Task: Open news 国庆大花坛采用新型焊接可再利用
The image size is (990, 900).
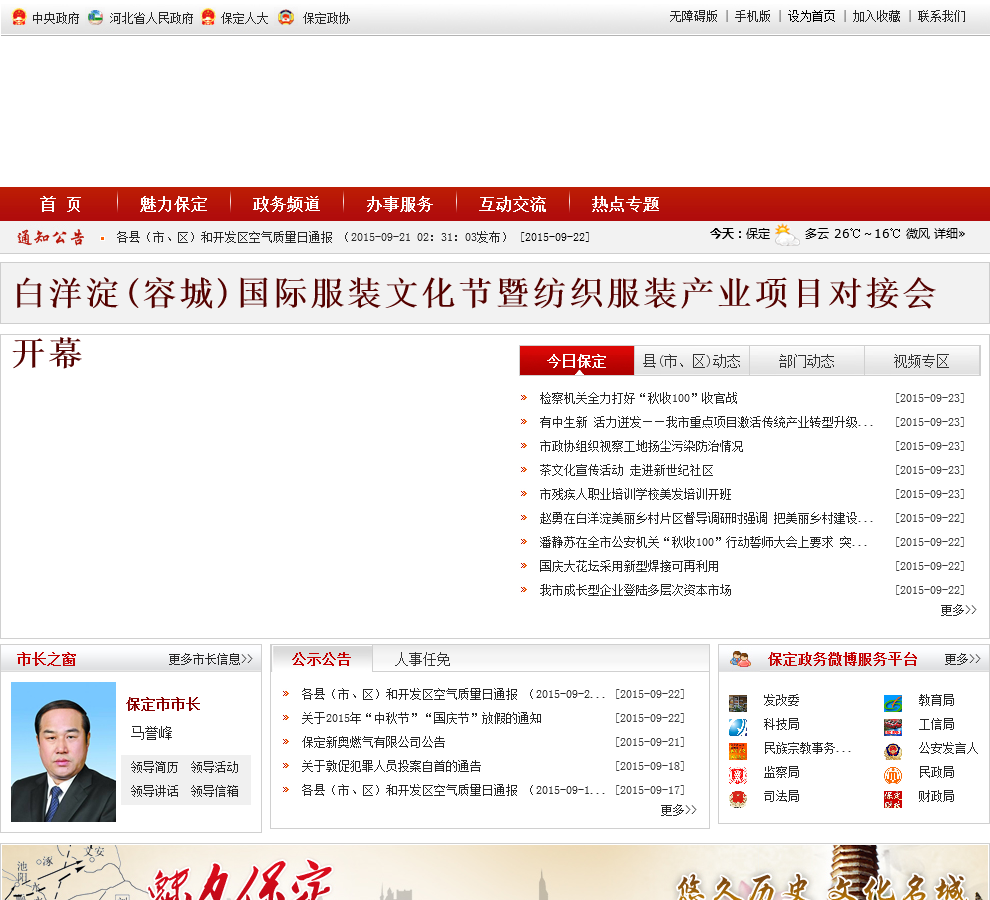Action: [x=629, y=566]
